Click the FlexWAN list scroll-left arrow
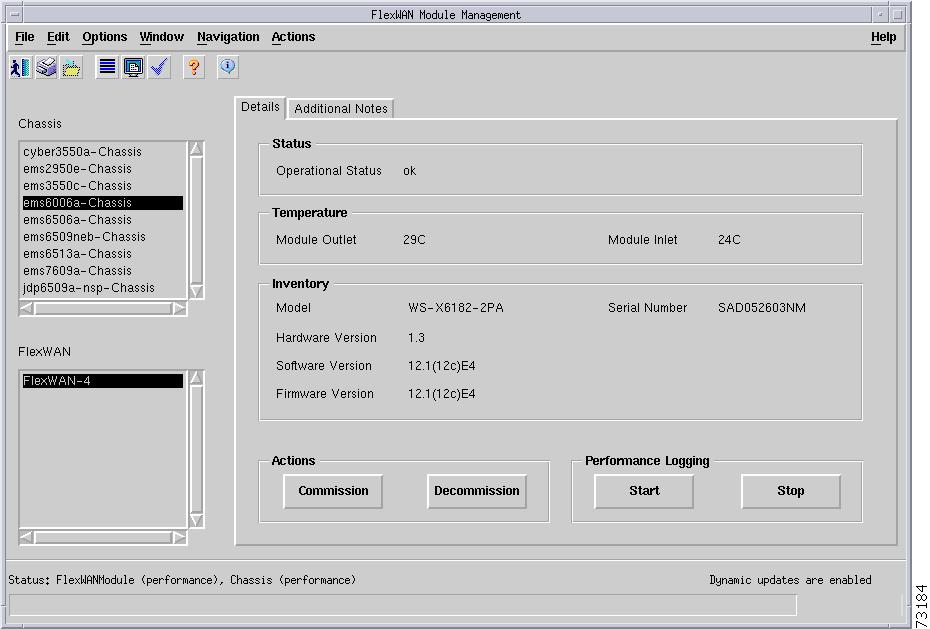 pos(27,537)
